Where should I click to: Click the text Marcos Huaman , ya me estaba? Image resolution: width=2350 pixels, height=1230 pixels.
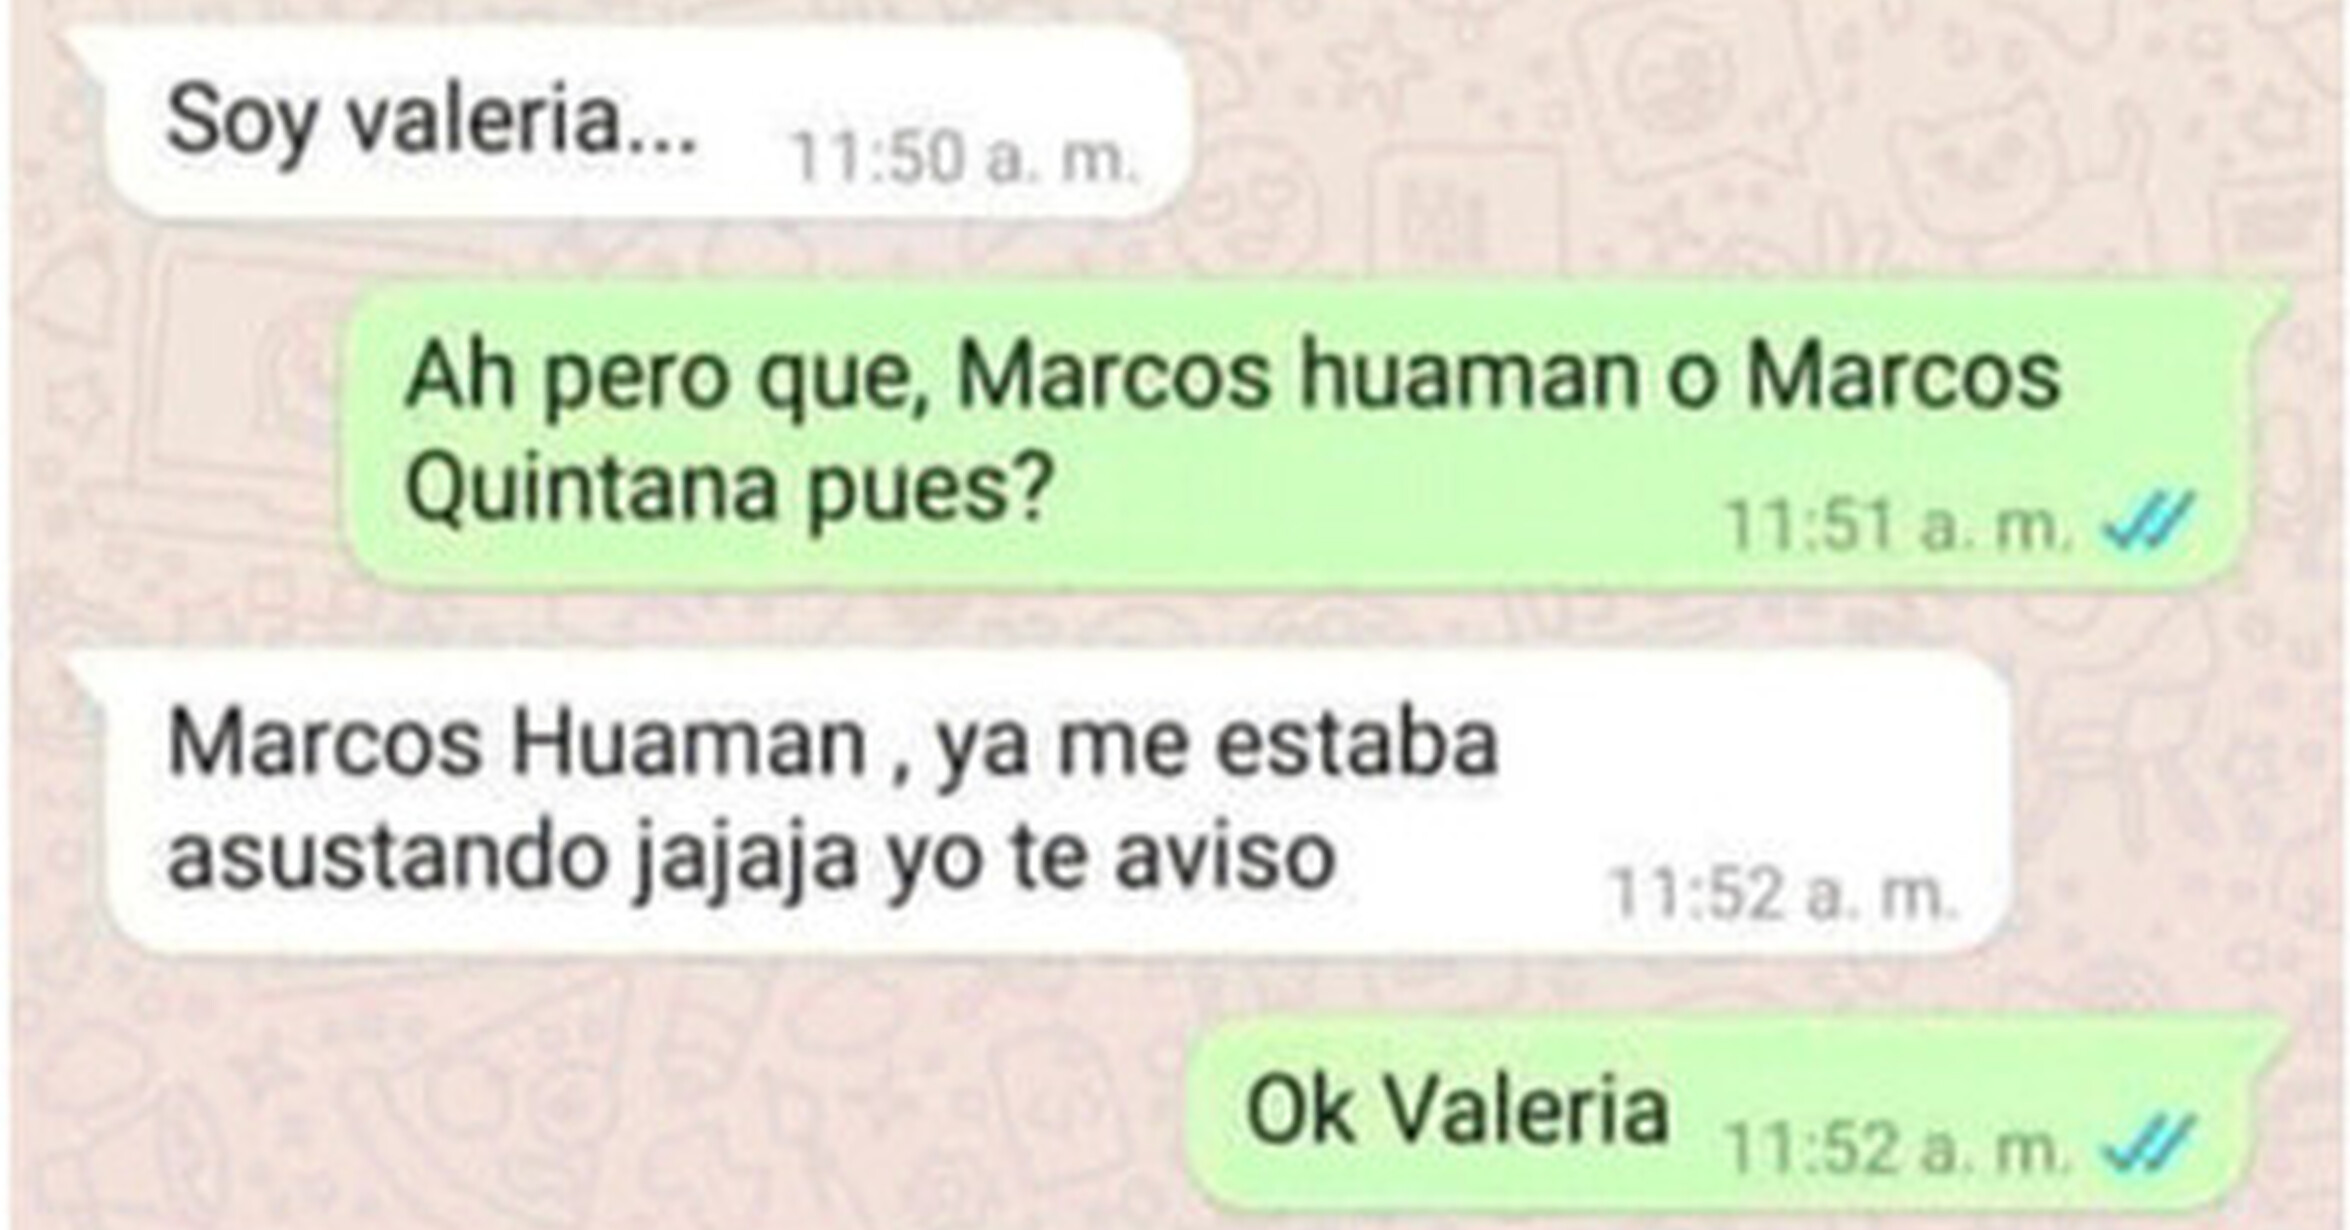point(832,745)
